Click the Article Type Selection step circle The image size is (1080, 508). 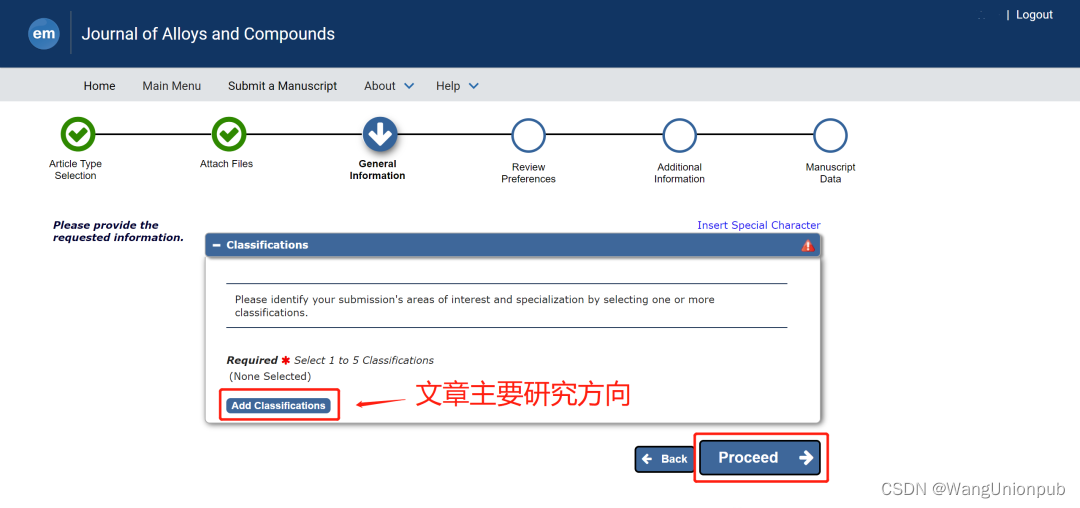(x=78, y=134)
